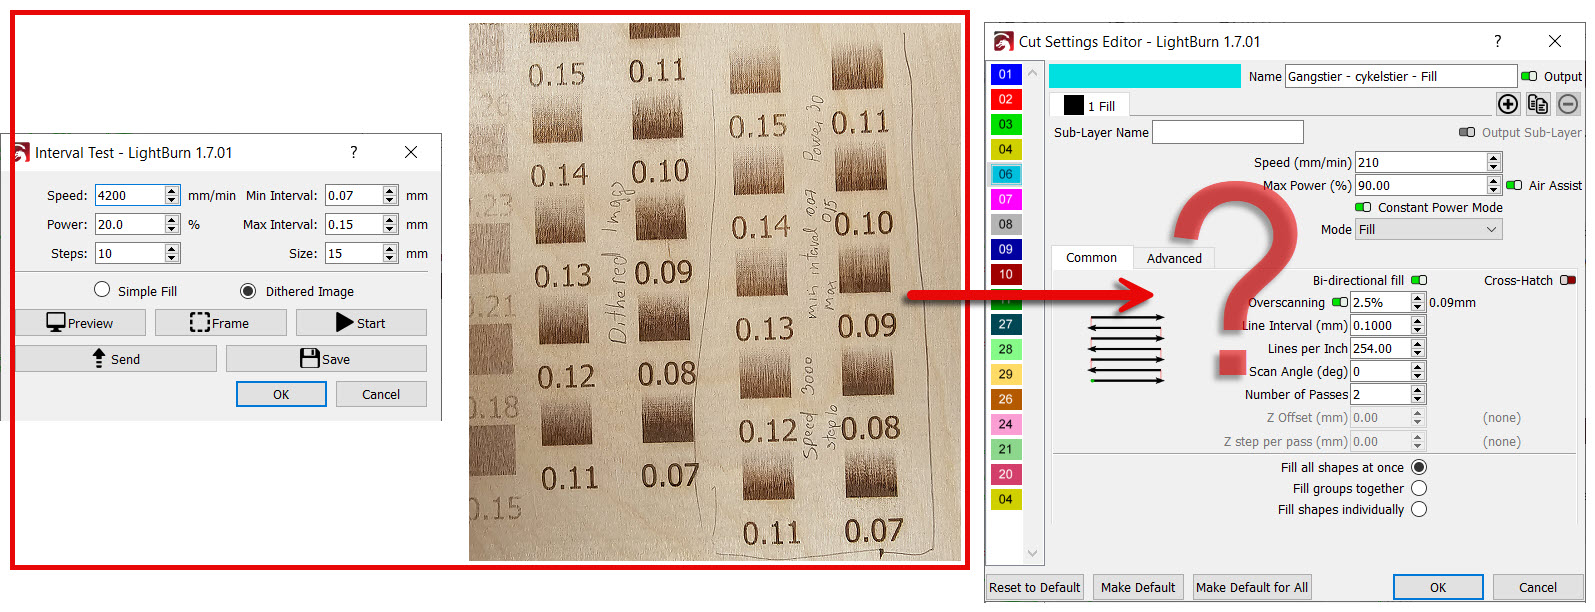1595x612 pixels.
Task: Select the 1 Fill sub-layer tab
Action: [1089, 105]
